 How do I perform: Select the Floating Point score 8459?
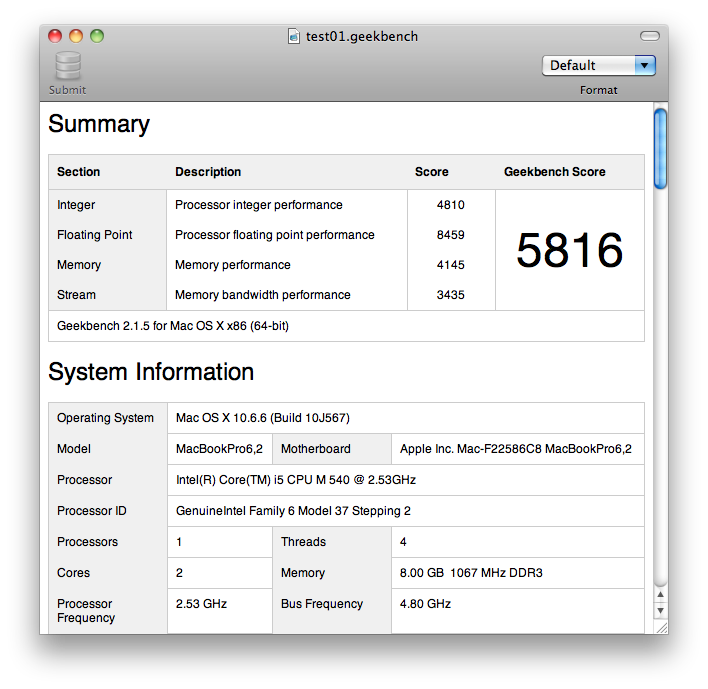[451, 235]
